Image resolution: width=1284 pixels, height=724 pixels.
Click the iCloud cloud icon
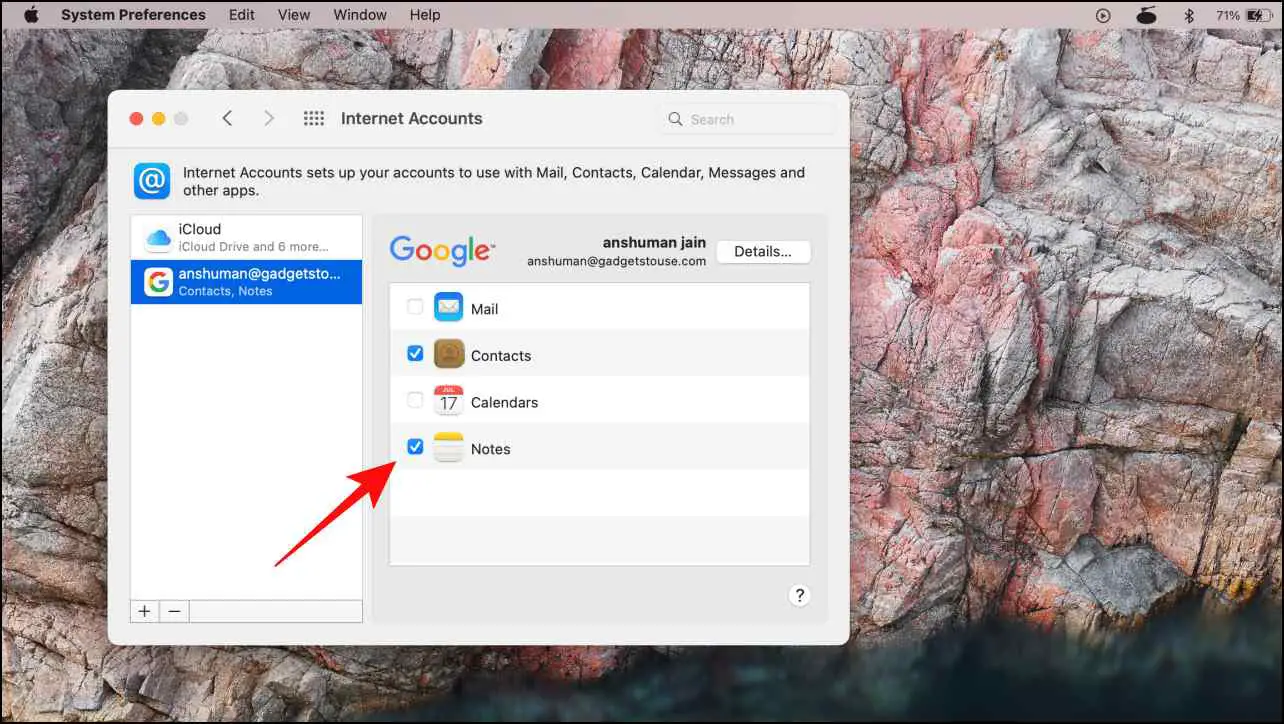[158, 238]
